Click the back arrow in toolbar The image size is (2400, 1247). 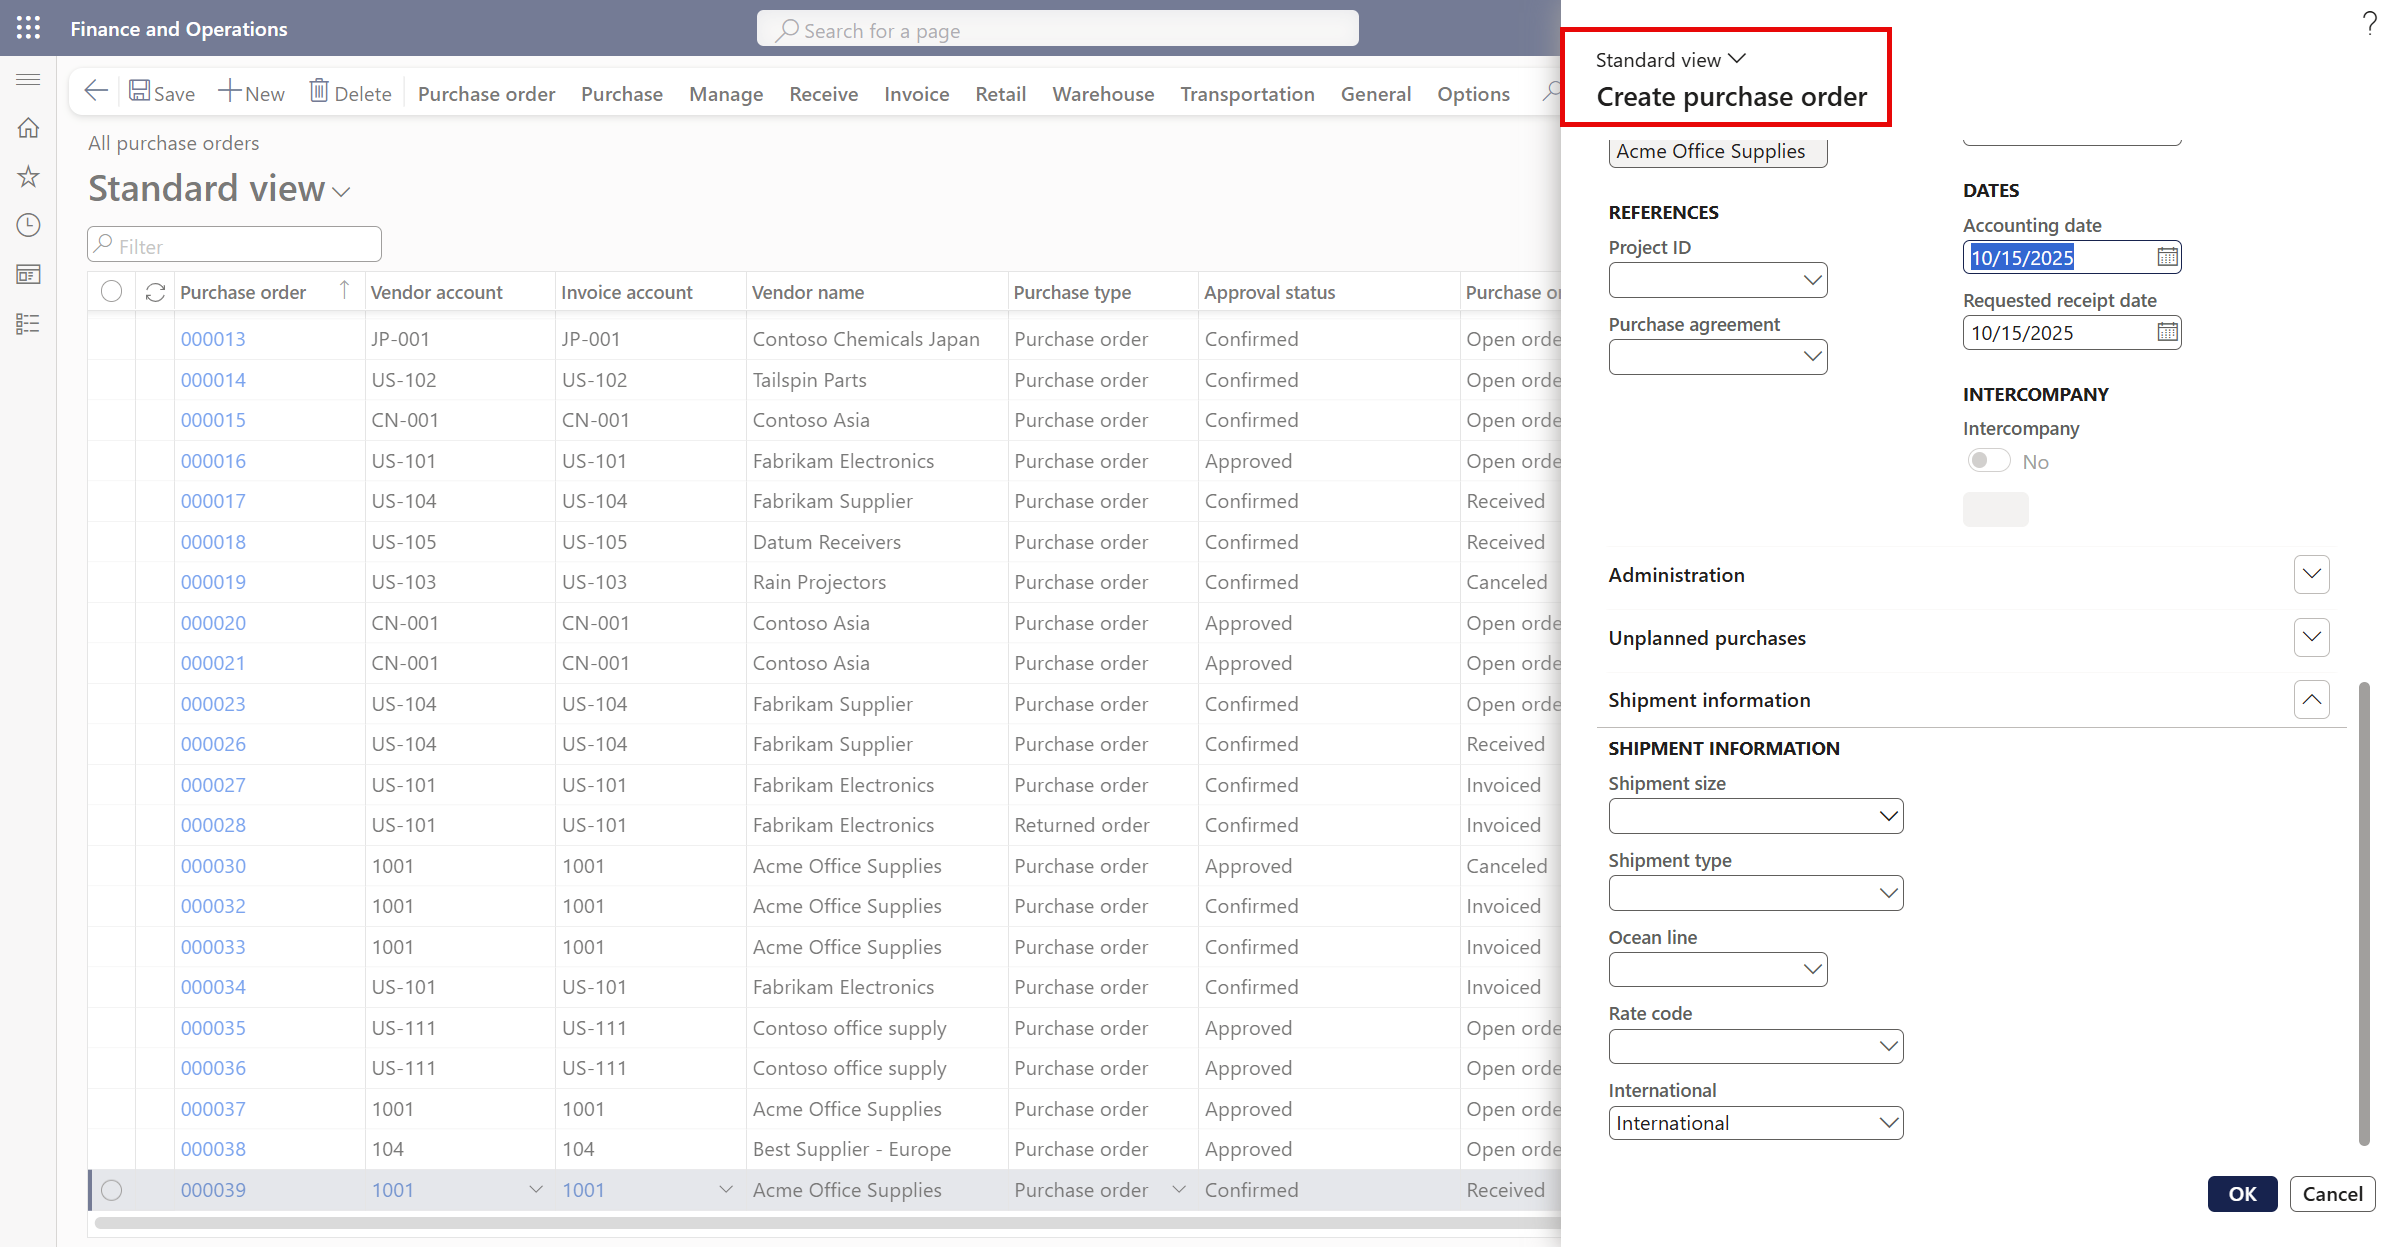(96, 92)
